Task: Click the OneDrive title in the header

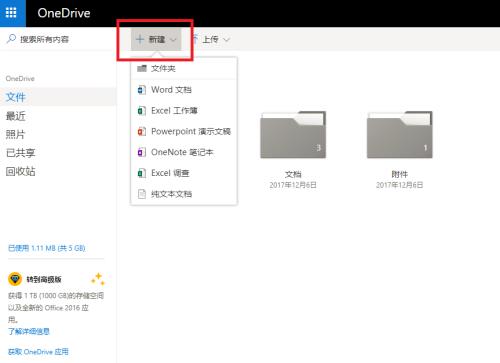Action: (x=64, y=13)
